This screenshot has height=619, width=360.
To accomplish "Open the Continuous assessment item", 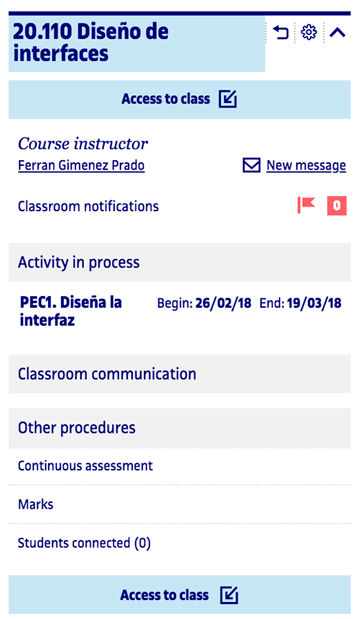I will point(180,466).
